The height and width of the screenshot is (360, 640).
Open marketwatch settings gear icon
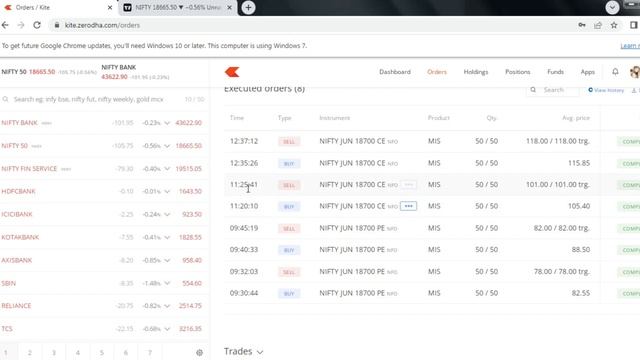pos(199,352)
